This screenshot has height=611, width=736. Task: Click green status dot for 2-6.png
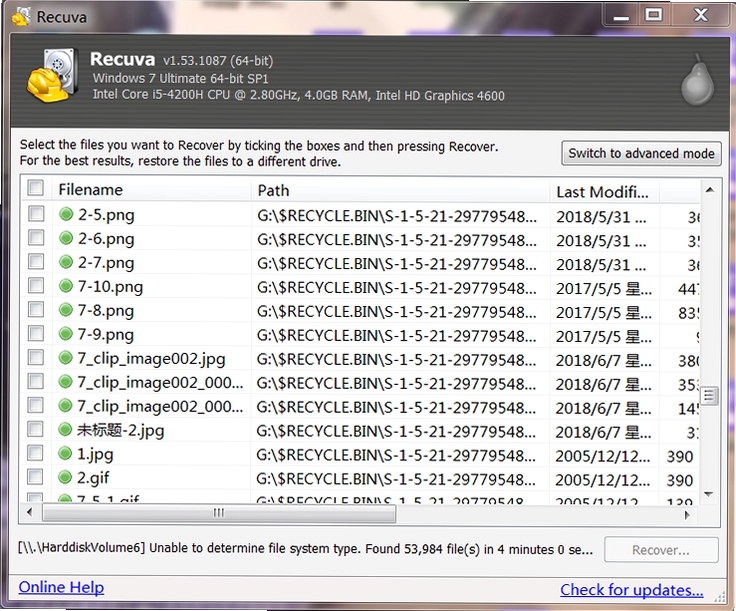pos(66,238)
